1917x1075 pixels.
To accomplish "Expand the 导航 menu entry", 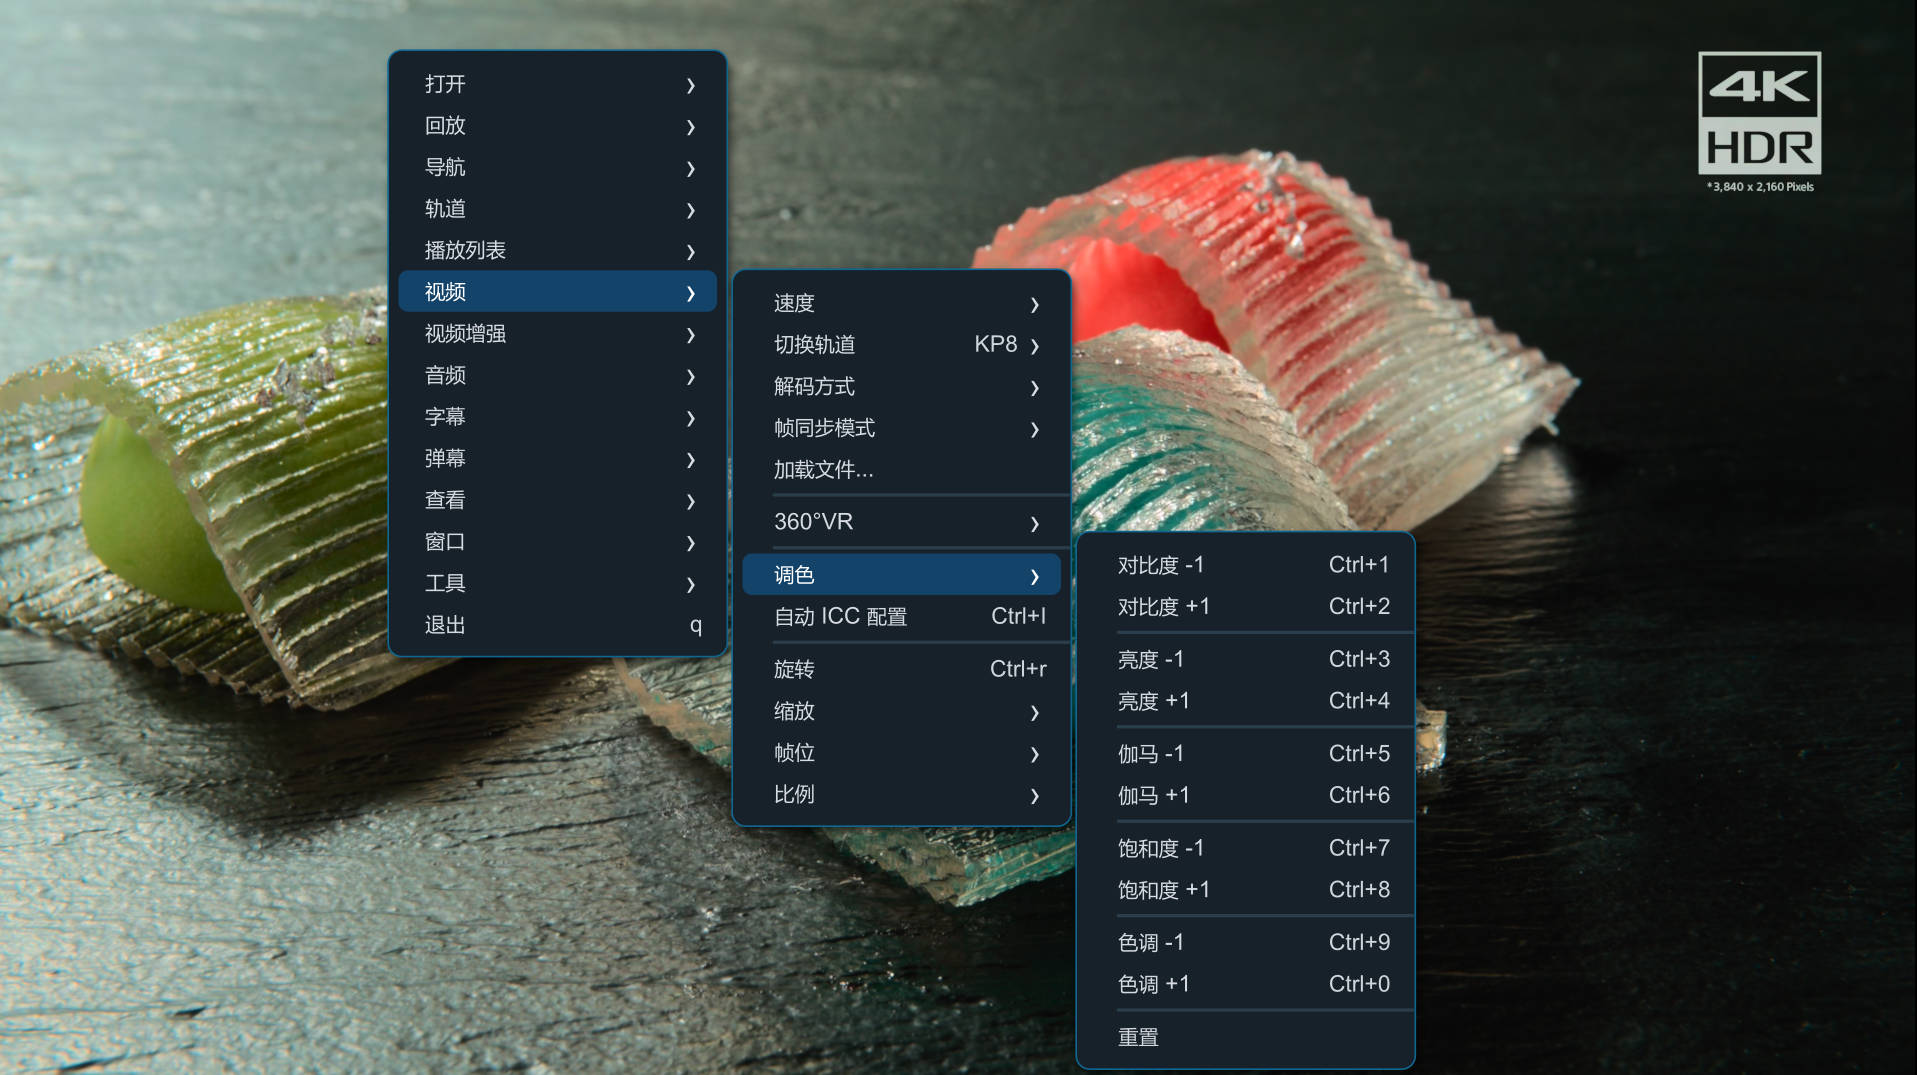I will (x=557, y=167).
